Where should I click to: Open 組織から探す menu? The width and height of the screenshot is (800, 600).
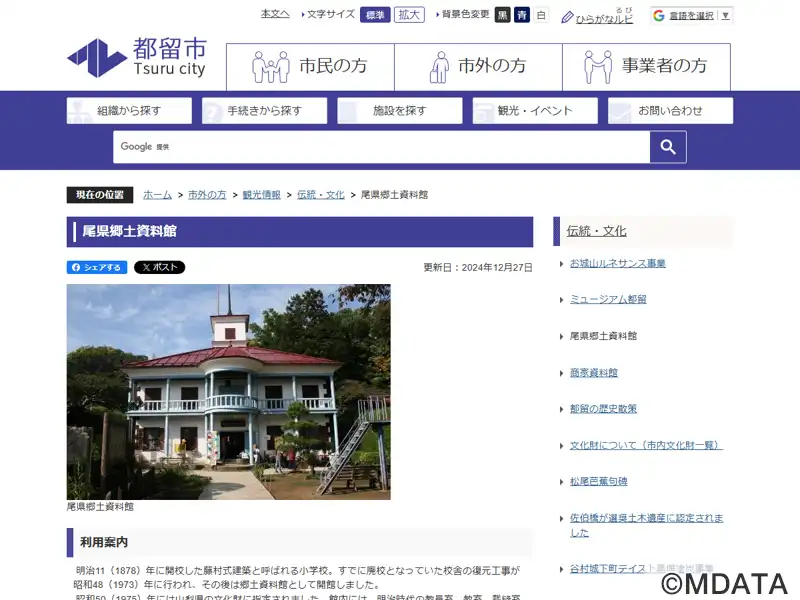pos(129,111)
